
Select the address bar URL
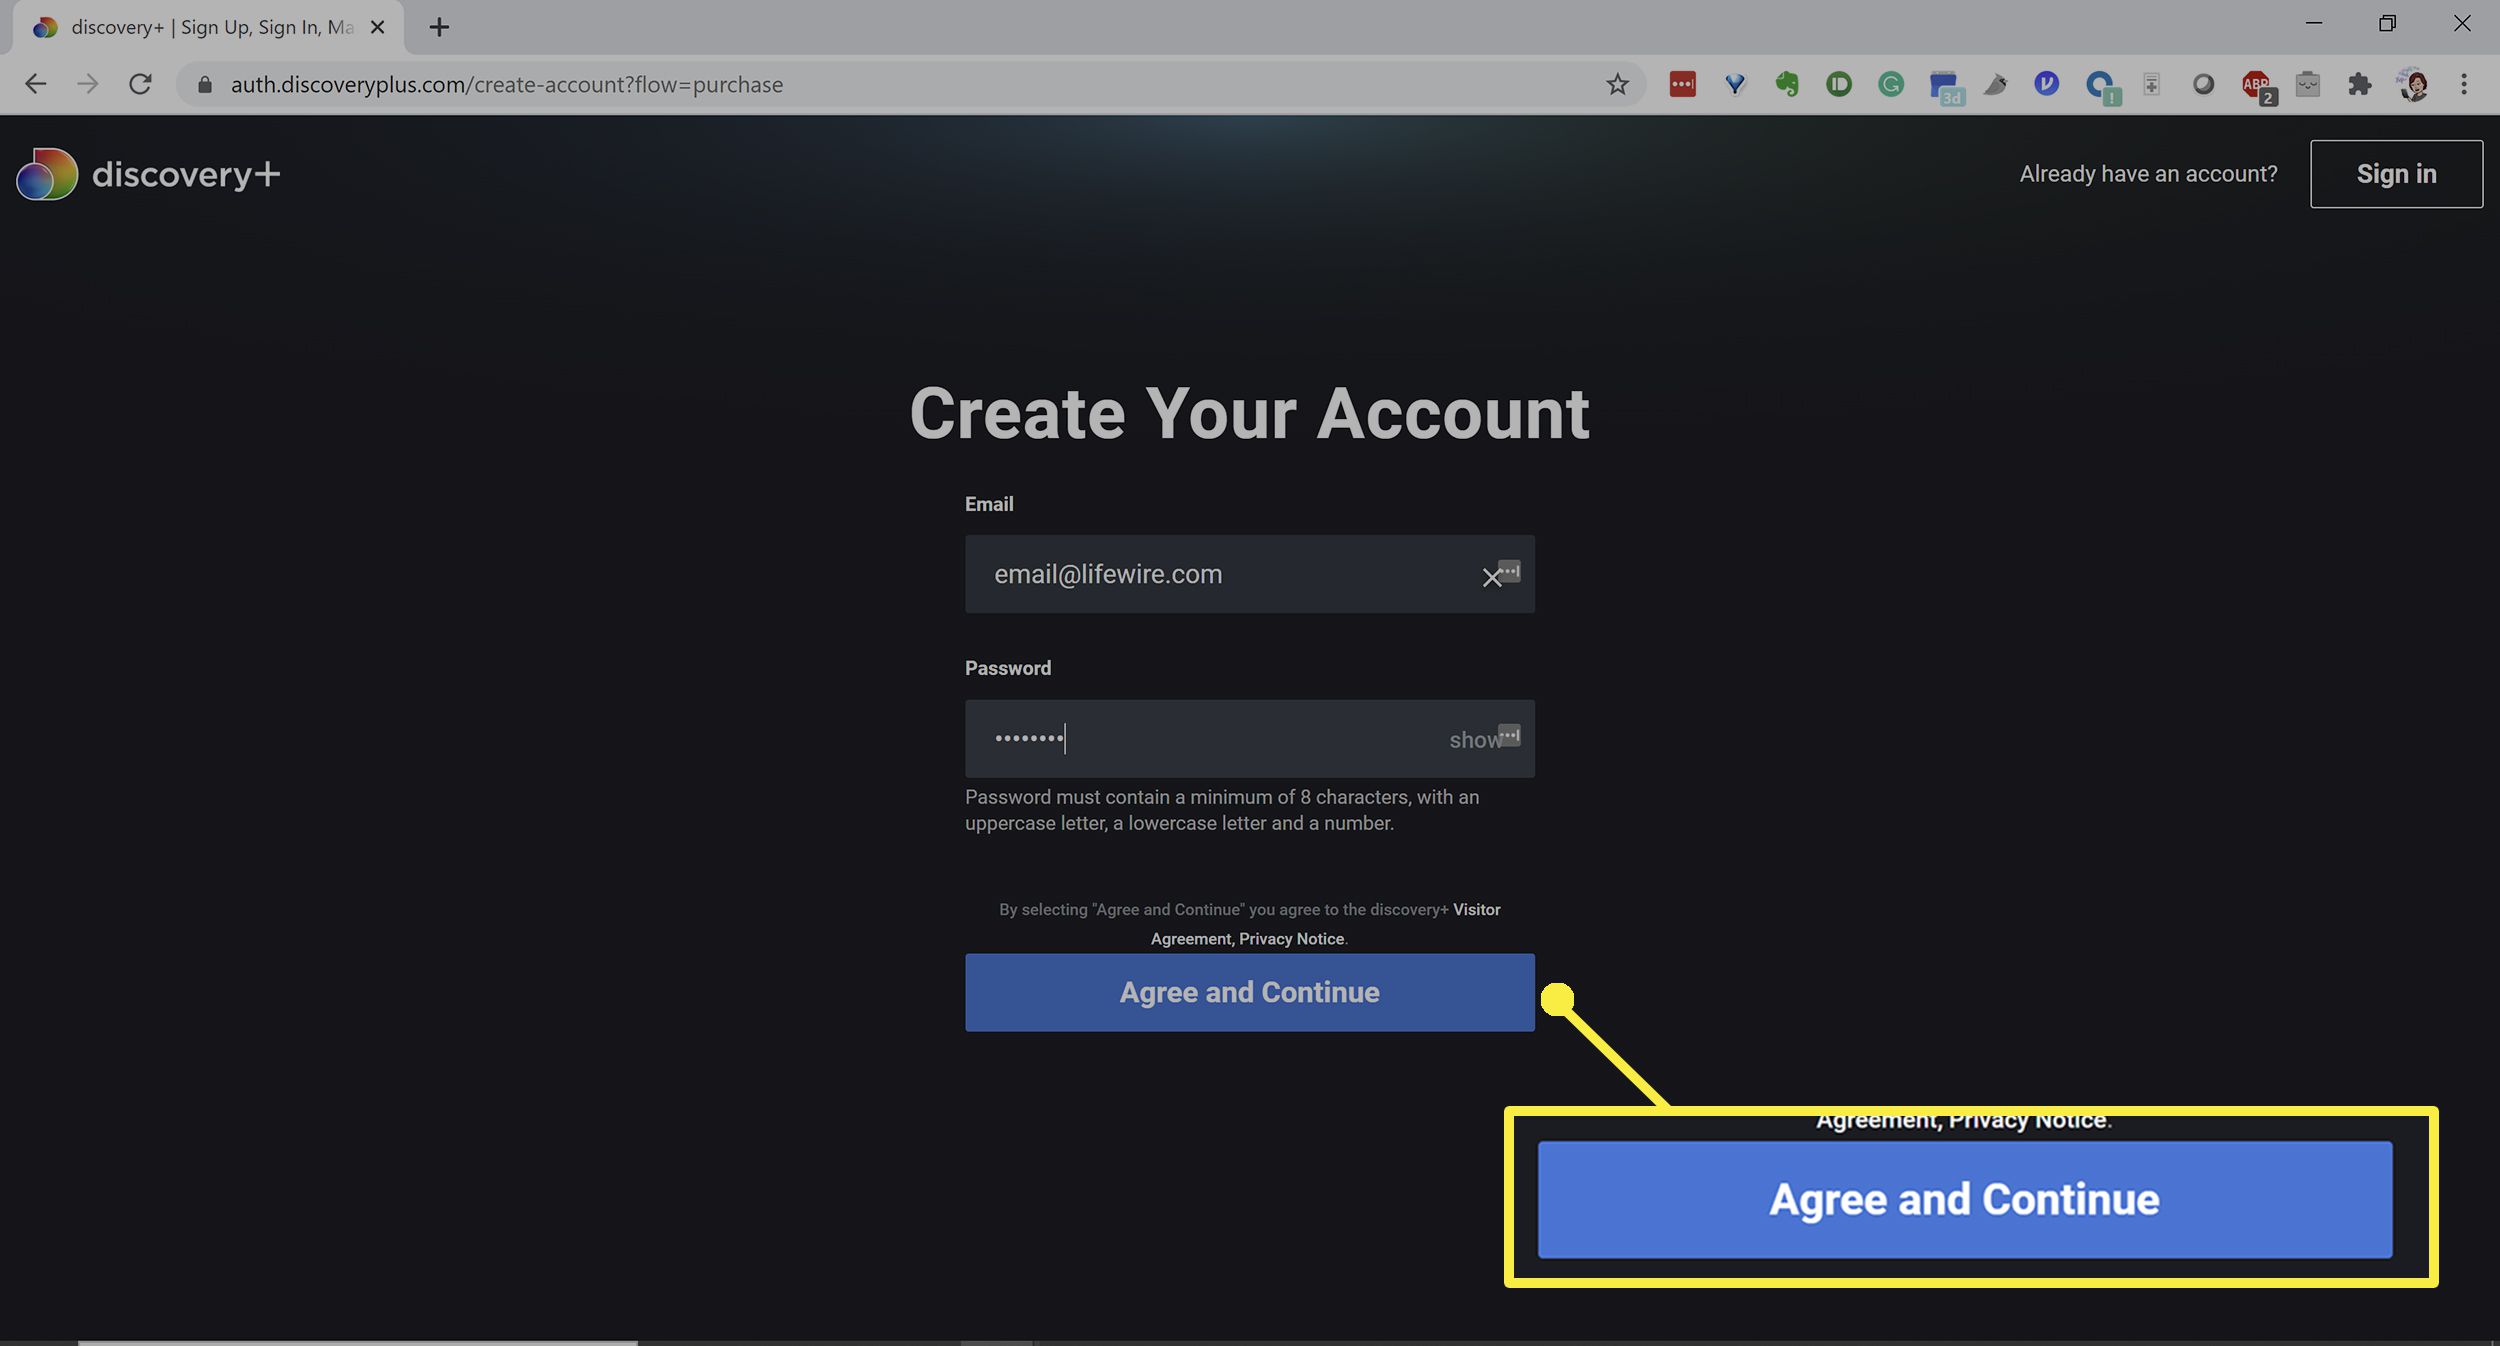502,83
